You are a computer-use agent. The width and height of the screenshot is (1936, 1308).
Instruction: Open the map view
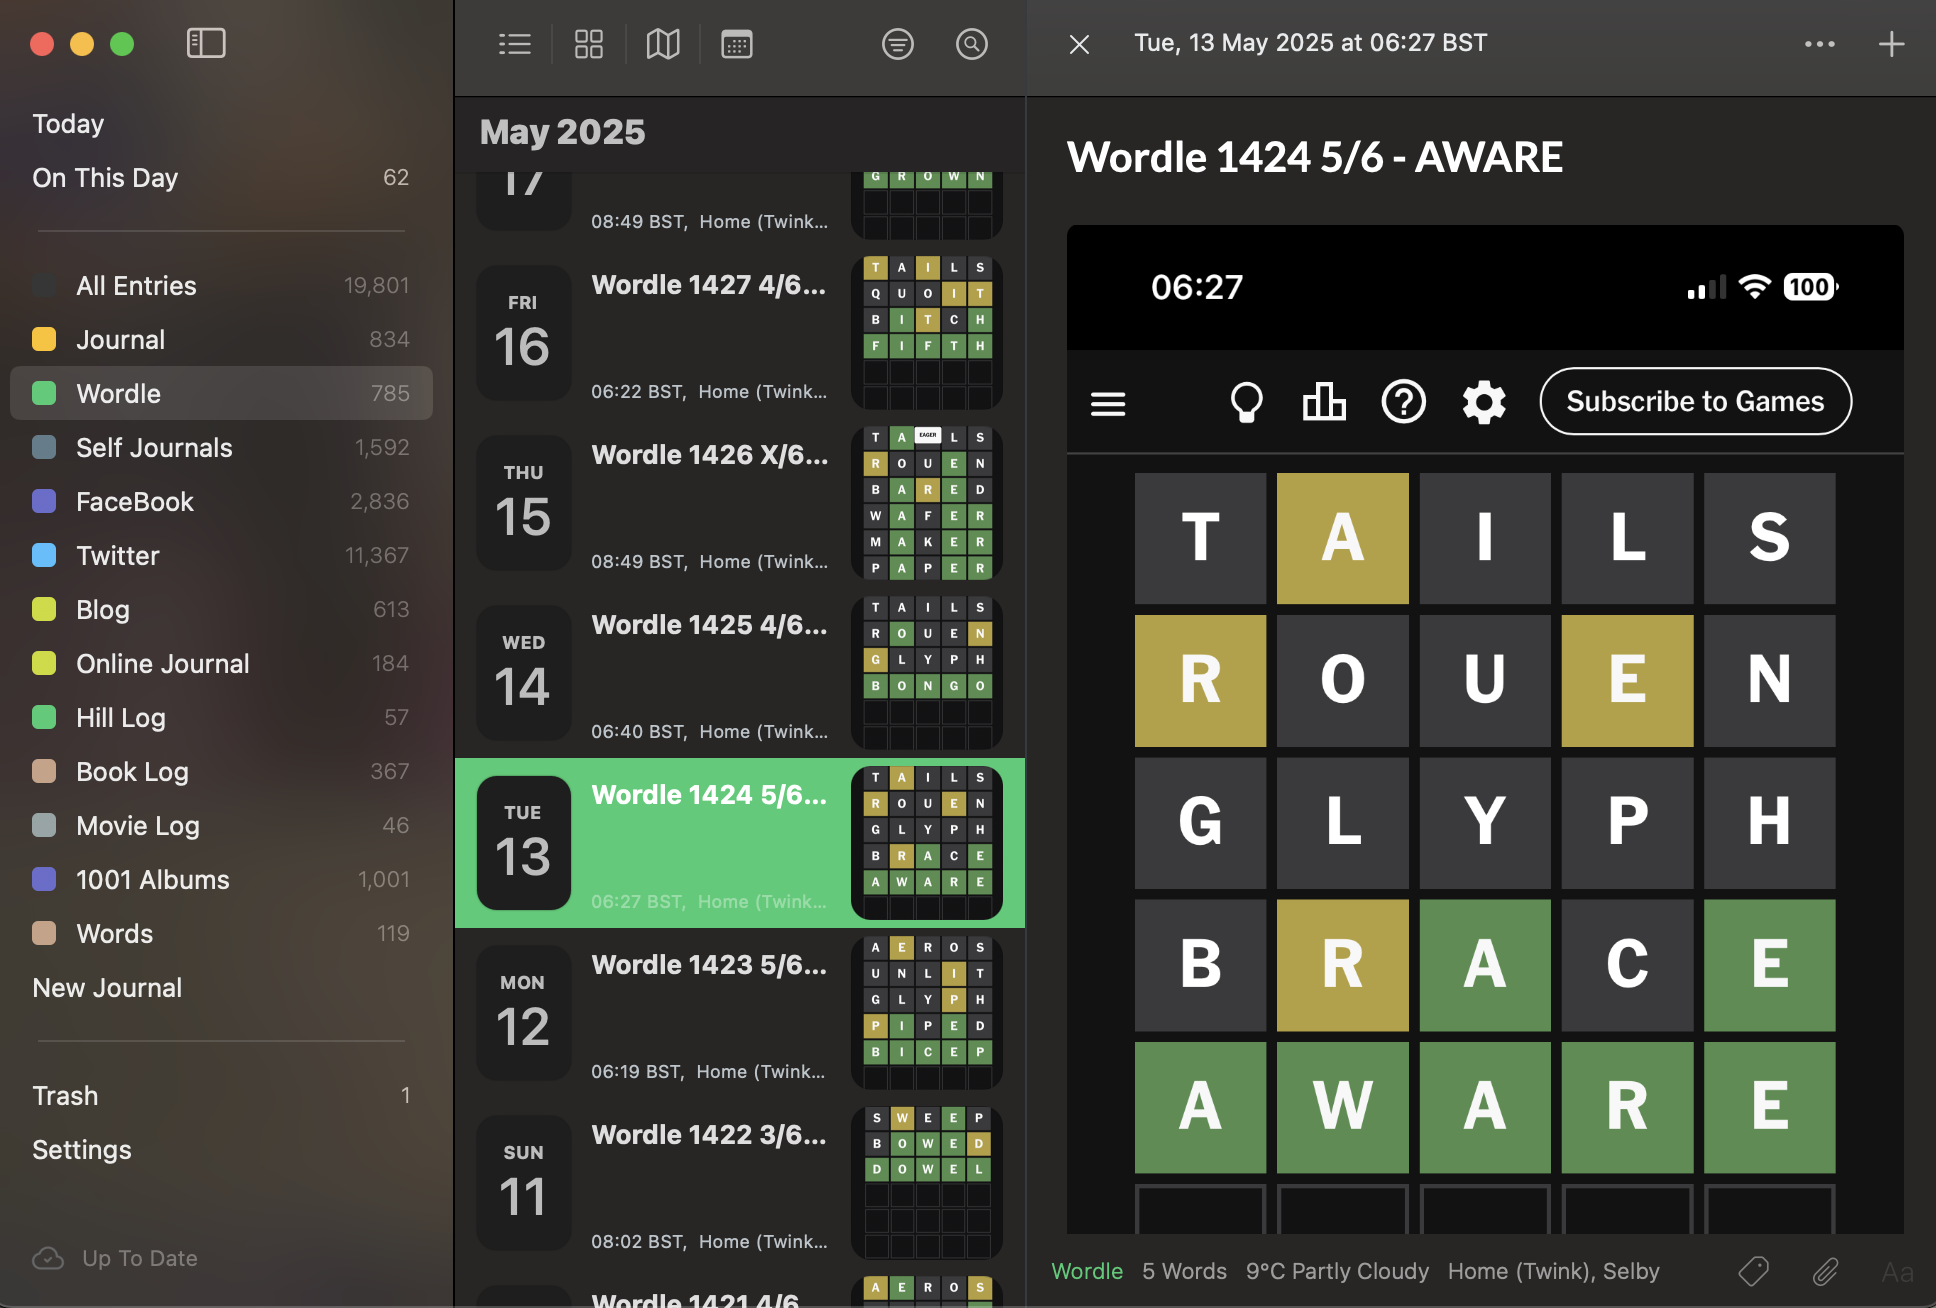pyautogui.click(x=663, y=44)
